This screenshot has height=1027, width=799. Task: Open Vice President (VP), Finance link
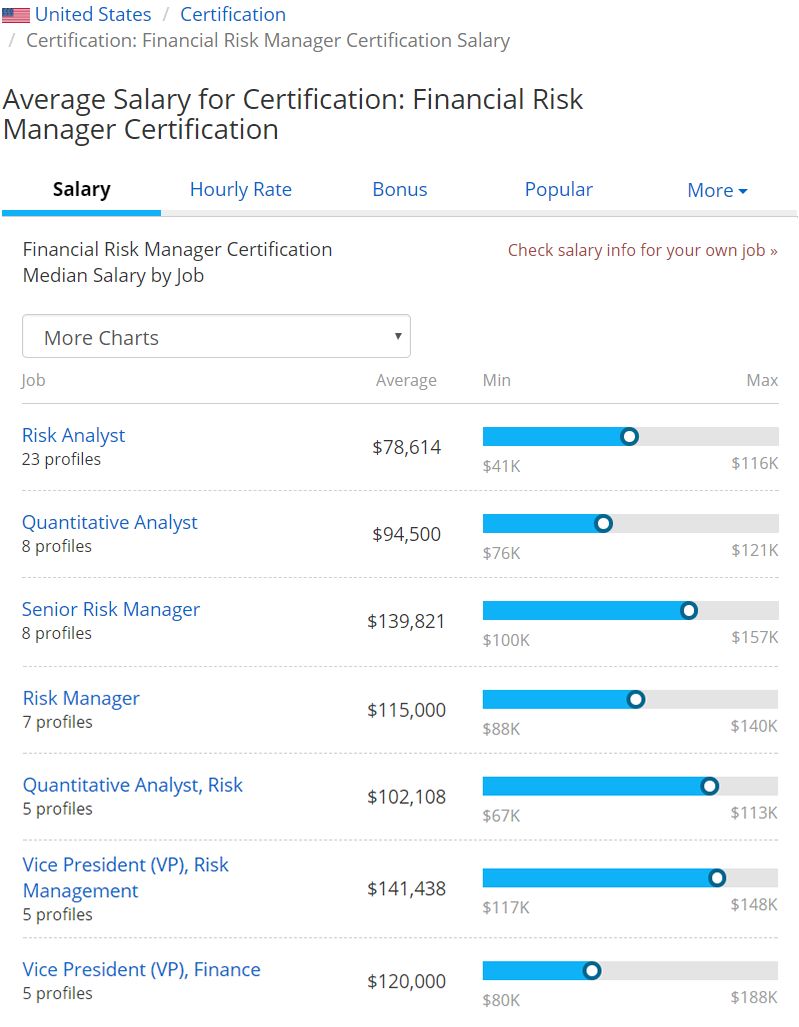tap(141, 969)
